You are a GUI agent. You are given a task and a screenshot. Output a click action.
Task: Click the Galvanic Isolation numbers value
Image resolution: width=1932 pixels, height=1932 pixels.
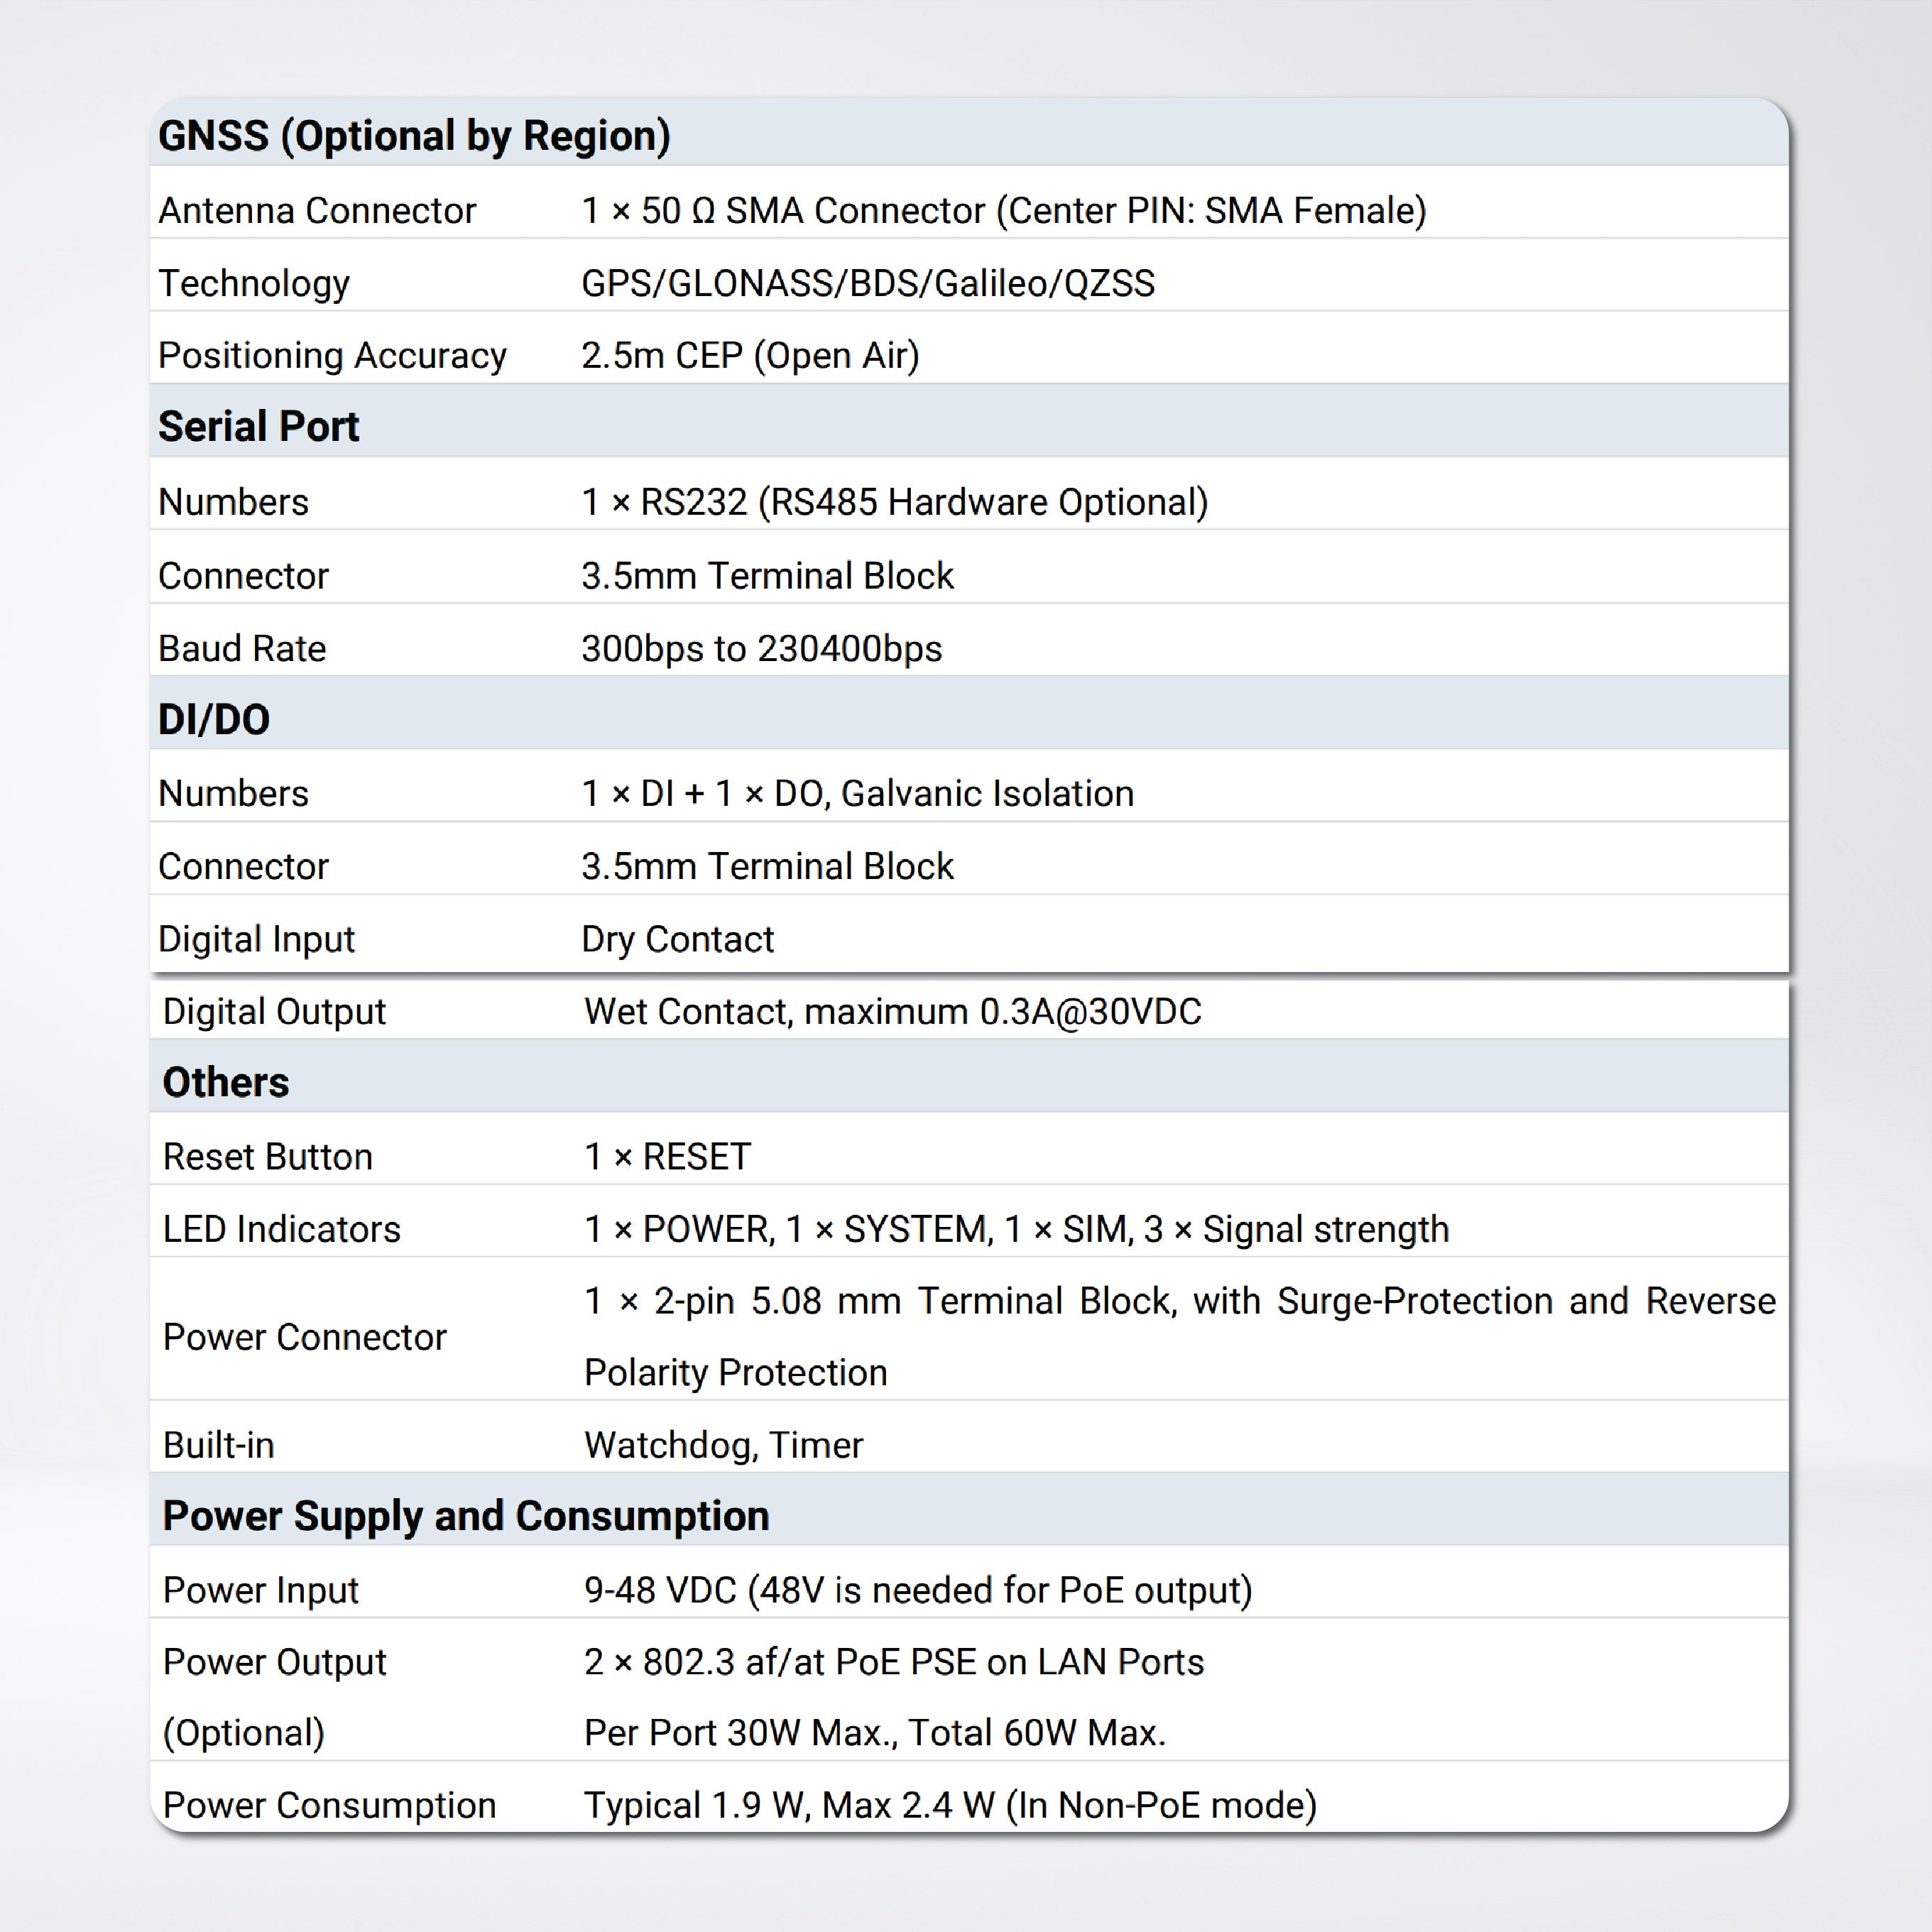pos(857,794)
